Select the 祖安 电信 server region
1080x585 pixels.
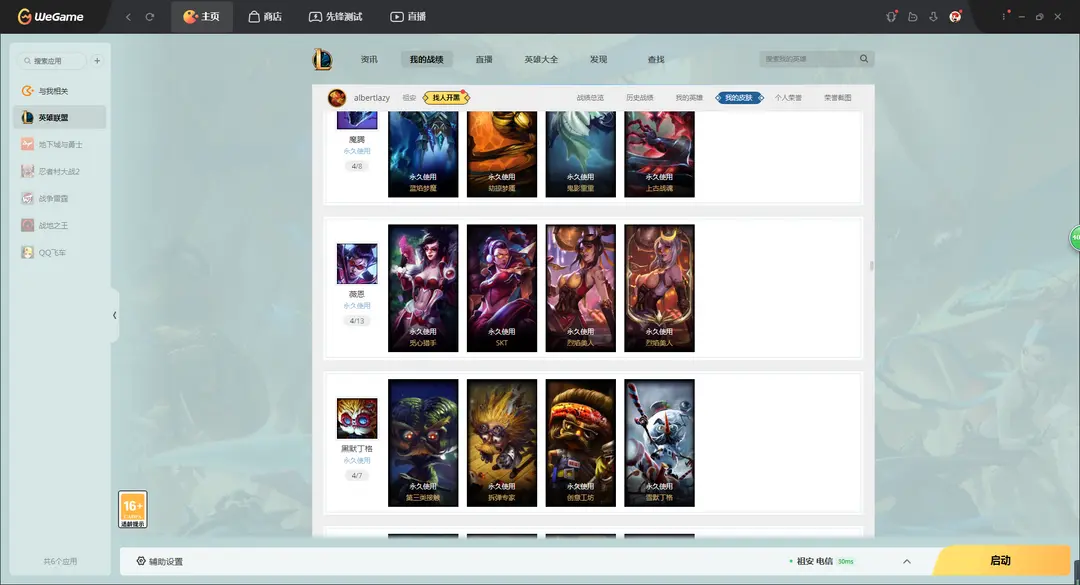coord(814,562)
